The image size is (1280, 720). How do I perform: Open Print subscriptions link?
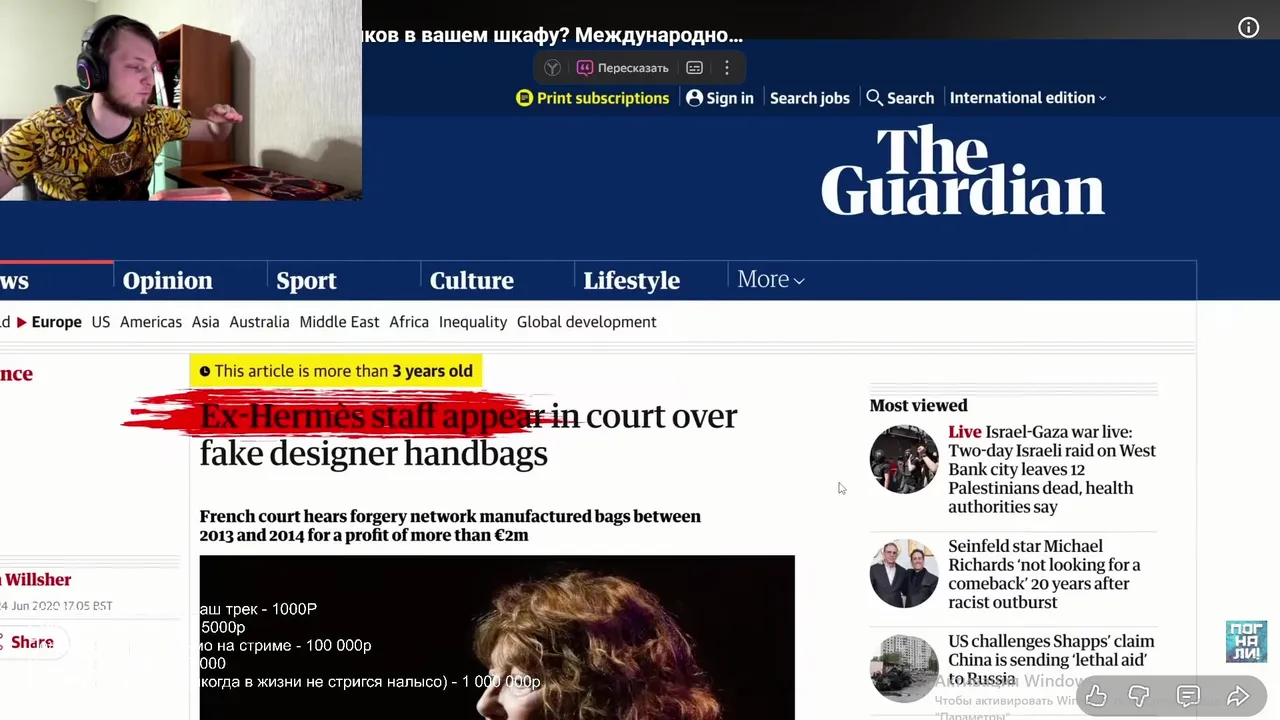pyautogui.click(x=593, y=98)
